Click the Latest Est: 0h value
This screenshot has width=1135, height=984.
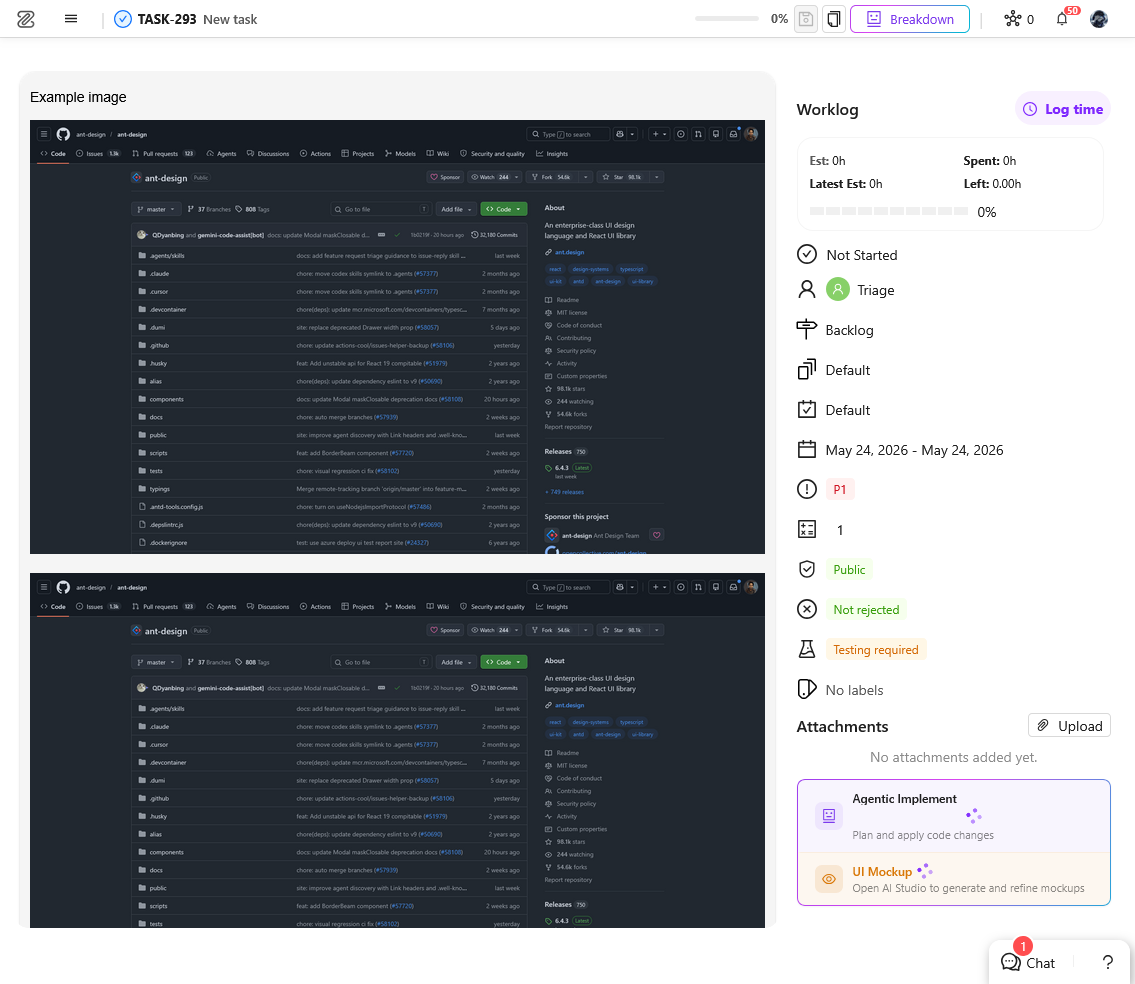[x=845, y=184]
